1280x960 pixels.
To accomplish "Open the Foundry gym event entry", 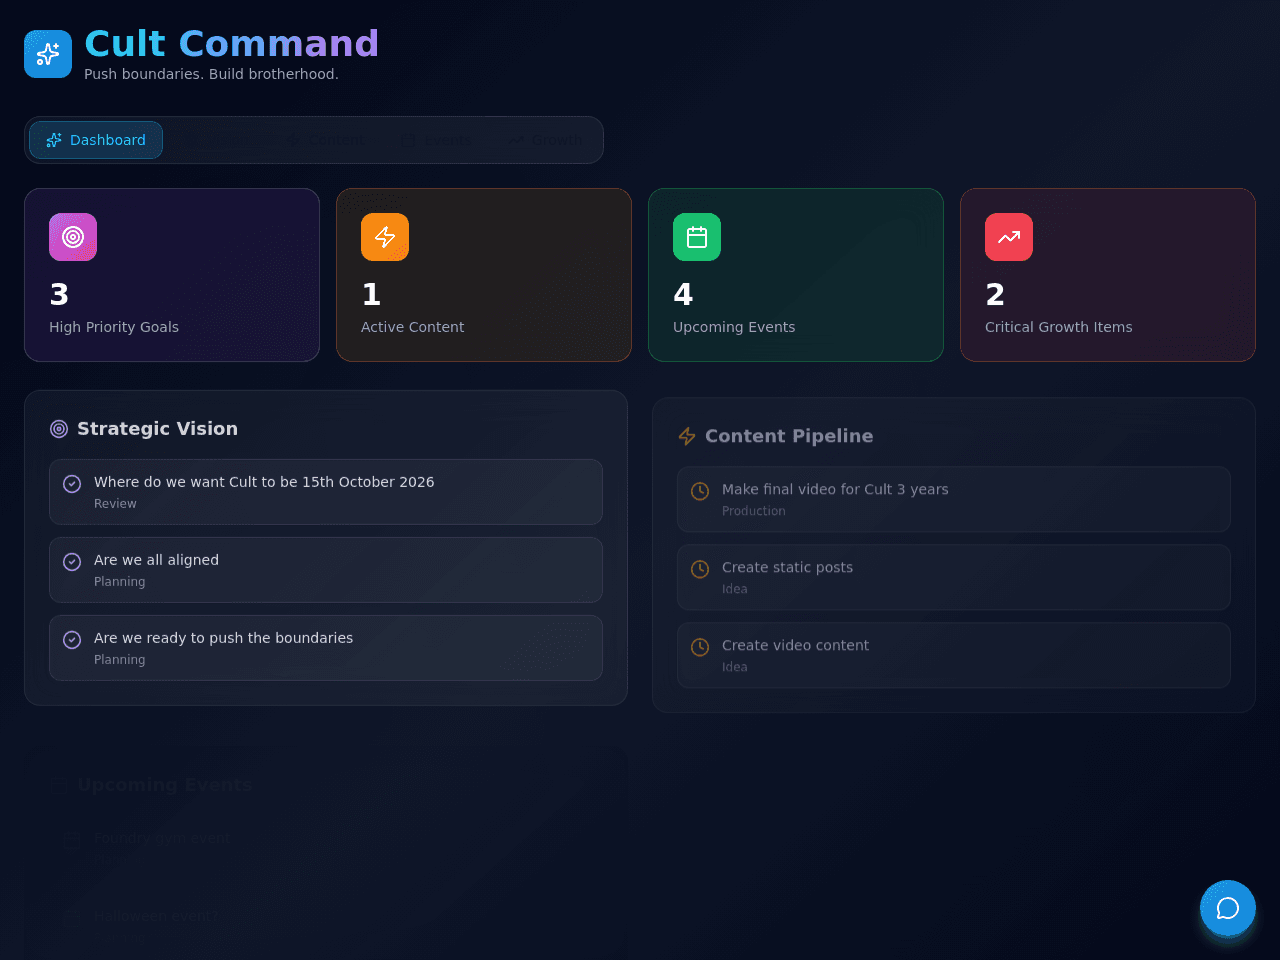I will [326, 848].
